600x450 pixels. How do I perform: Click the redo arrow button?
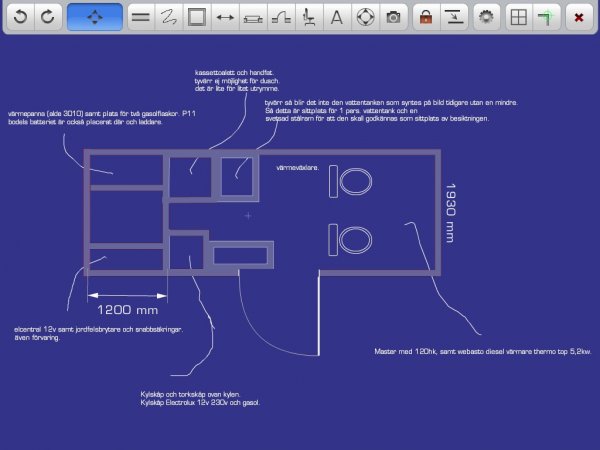47,17
